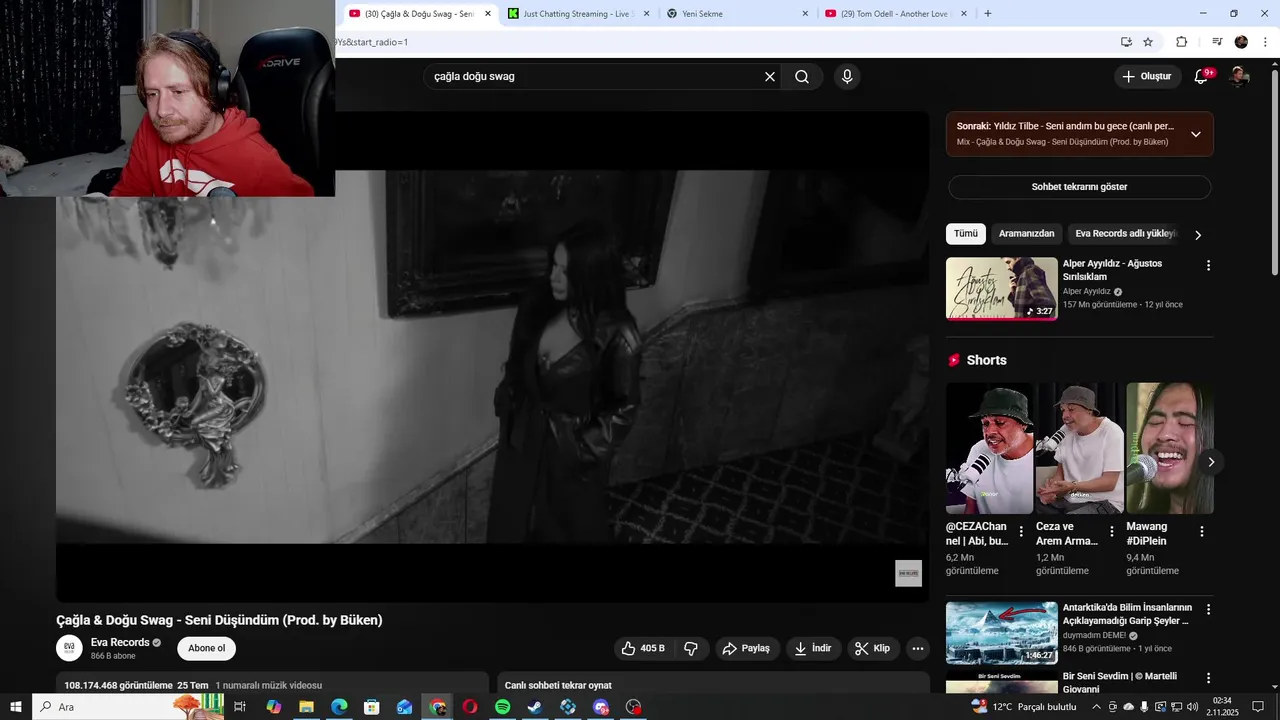This screenshot has height=720, width=1280.
Task: Close the Yeni Sekme tab
Action: [x=805, y=14]
